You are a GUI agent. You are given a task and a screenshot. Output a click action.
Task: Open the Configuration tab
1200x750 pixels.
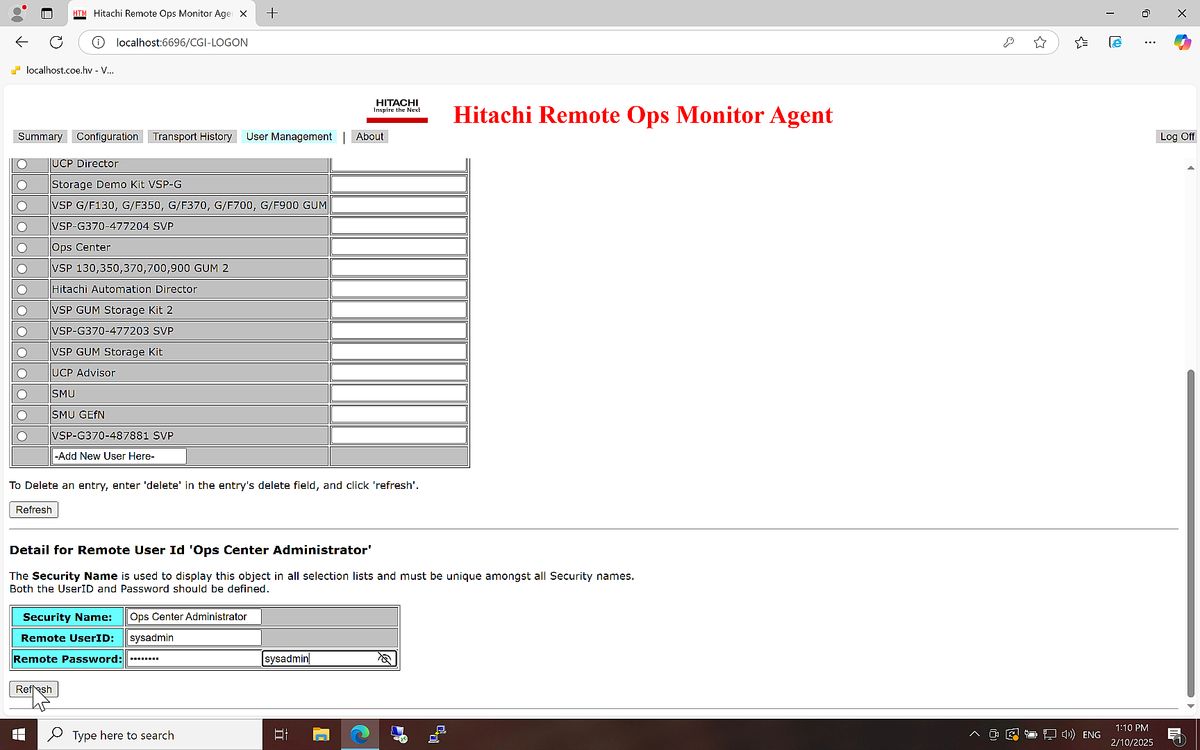point(107,137)
